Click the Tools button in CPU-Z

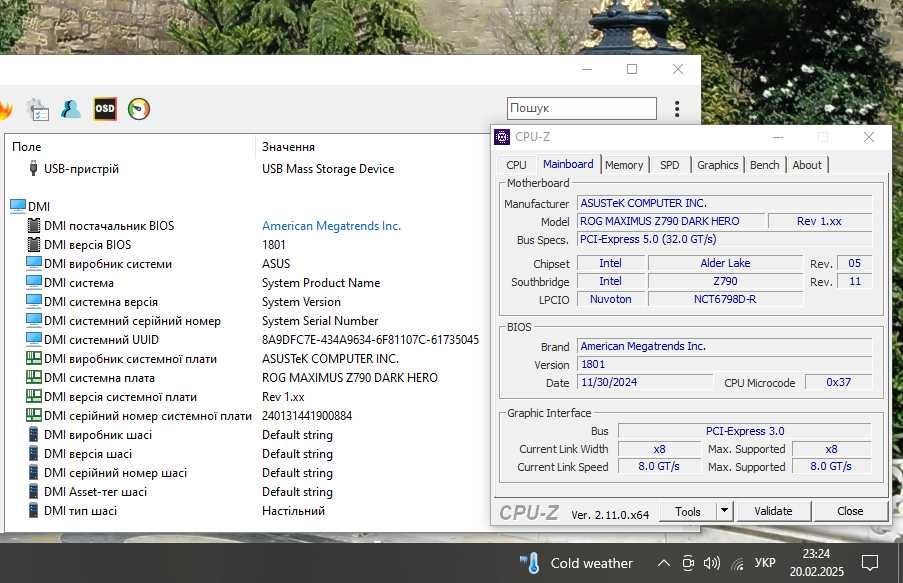coord(688,511)
